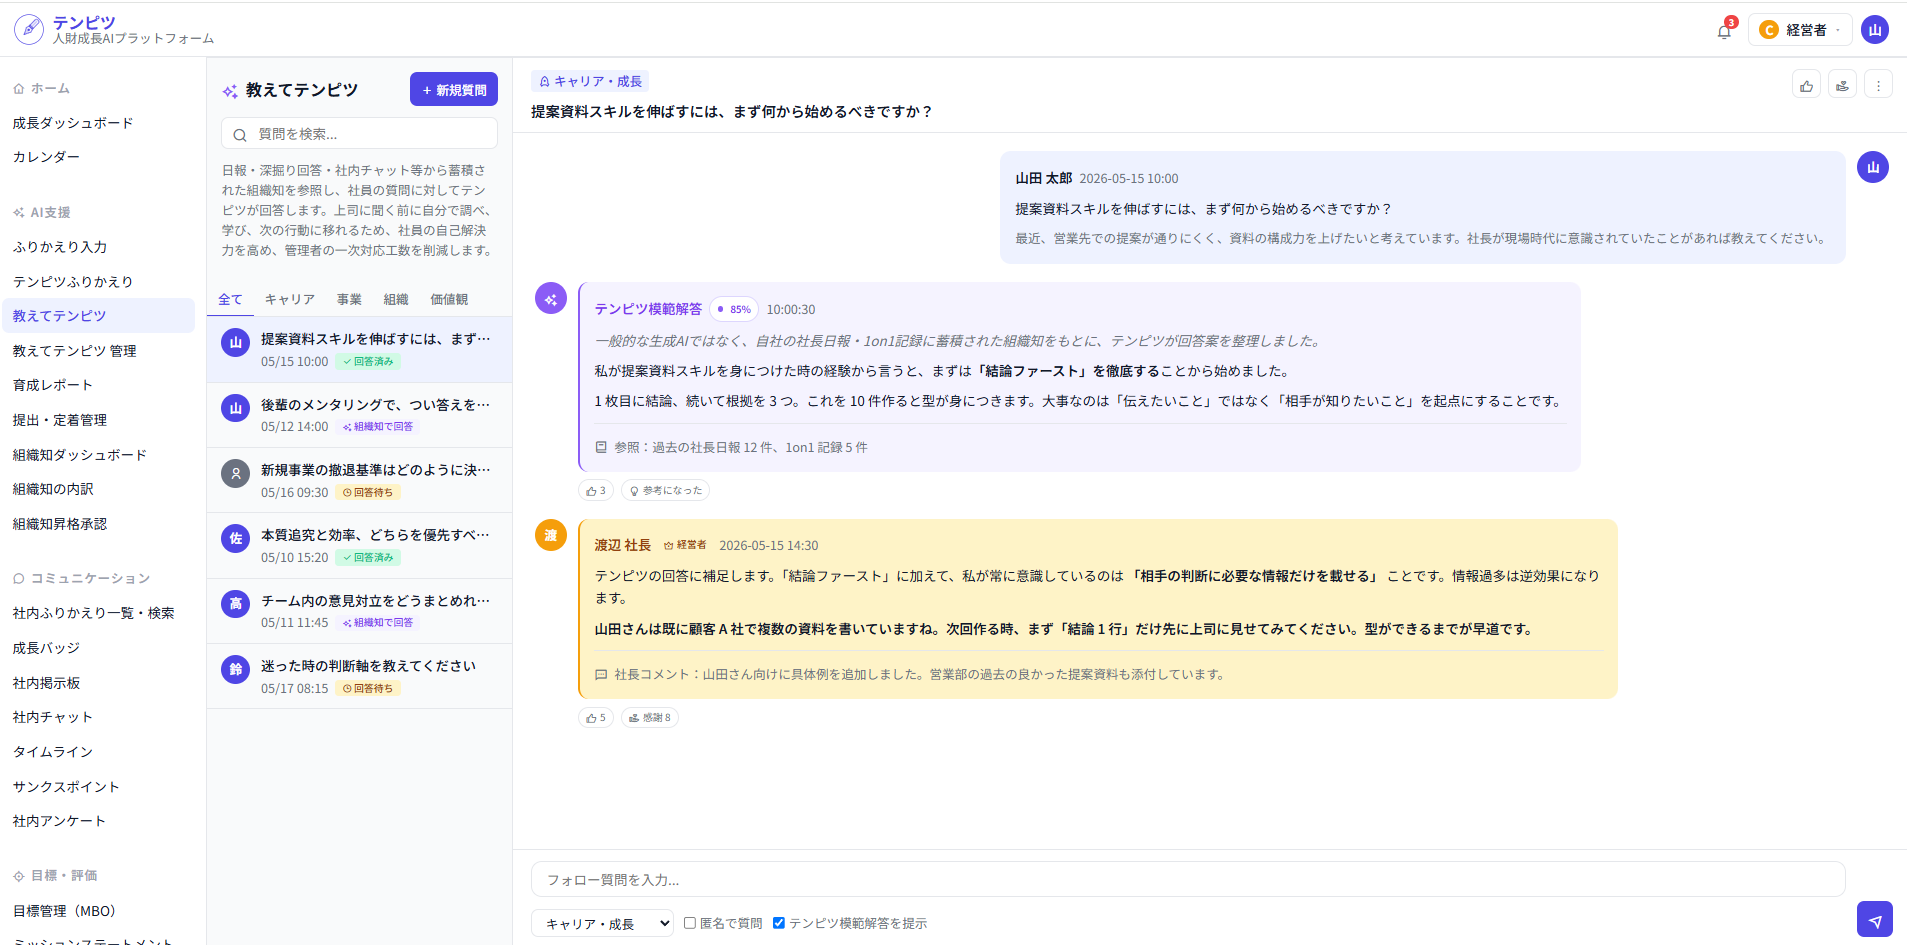The image size is (1907, 945).
Task: Click the 高 avatar in question list
Action: 236,603
